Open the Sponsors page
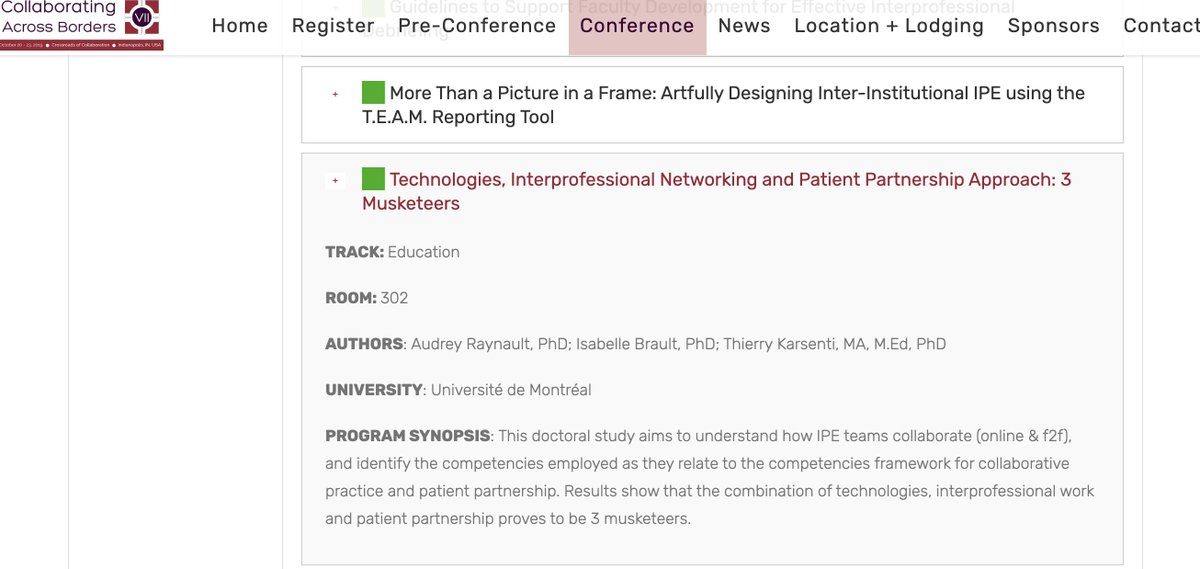Viewport: 1200px width, 569px height. click(x=1053, y=26)
